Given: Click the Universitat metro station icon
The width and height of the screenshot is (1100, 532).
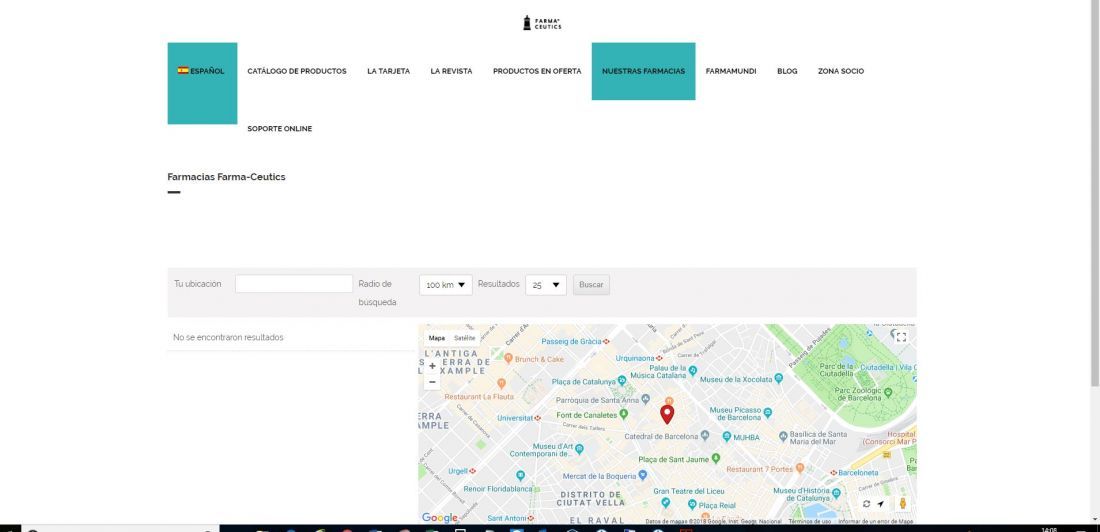Looking at the screenshot, I should tap(537, 418).
